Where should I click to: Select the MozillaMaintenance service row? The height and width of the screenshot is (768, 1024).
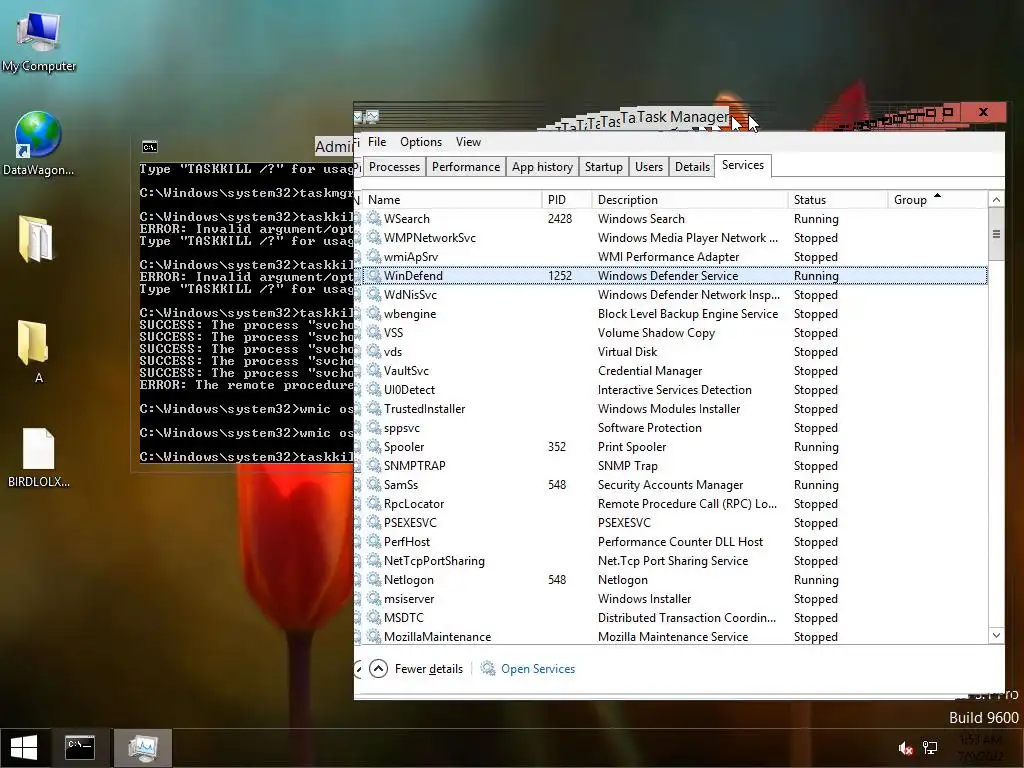[675, 636]
